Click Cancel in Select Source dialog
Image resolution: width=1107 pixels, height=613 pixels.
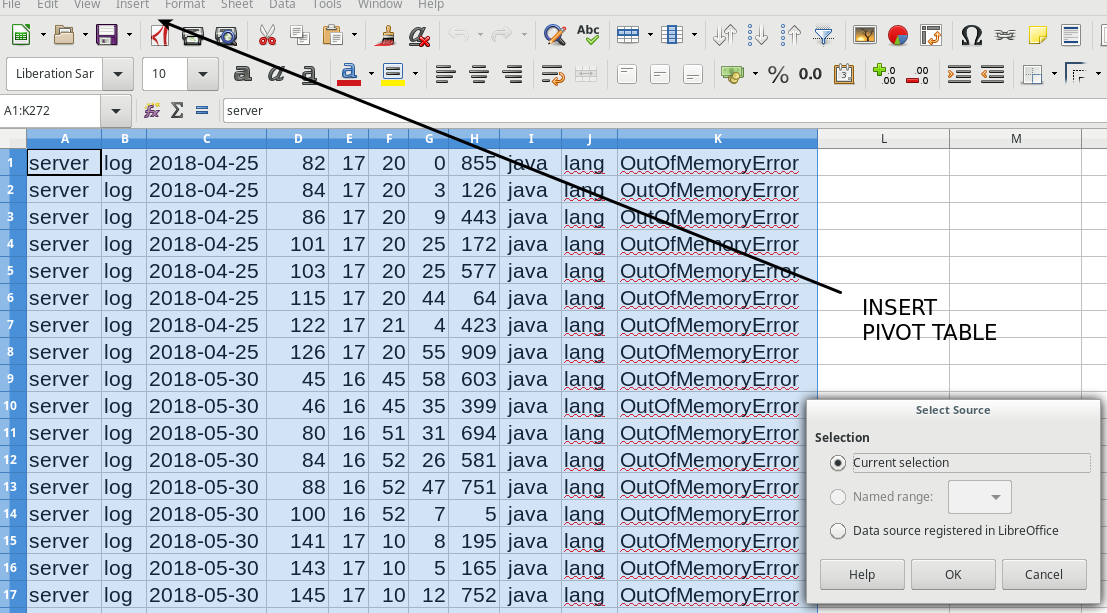pos(1044,574)
